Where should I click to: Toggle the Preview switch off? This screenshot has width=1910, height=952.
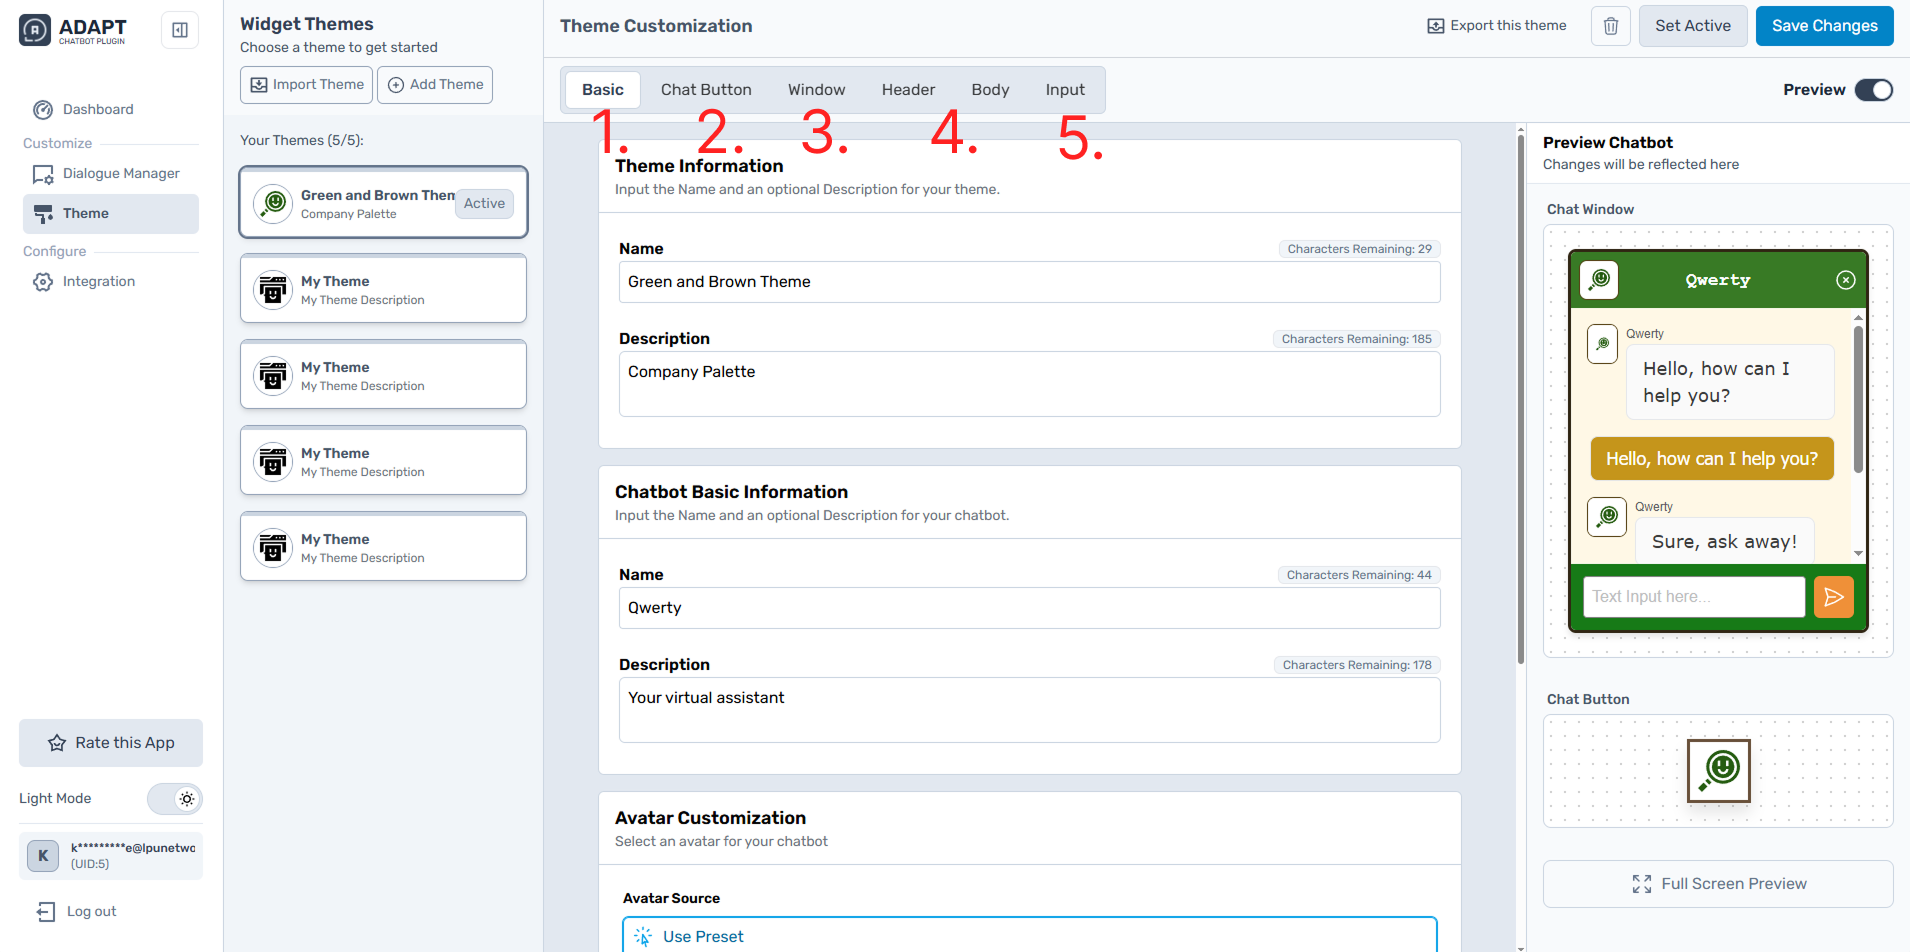tap(1873, 90)
